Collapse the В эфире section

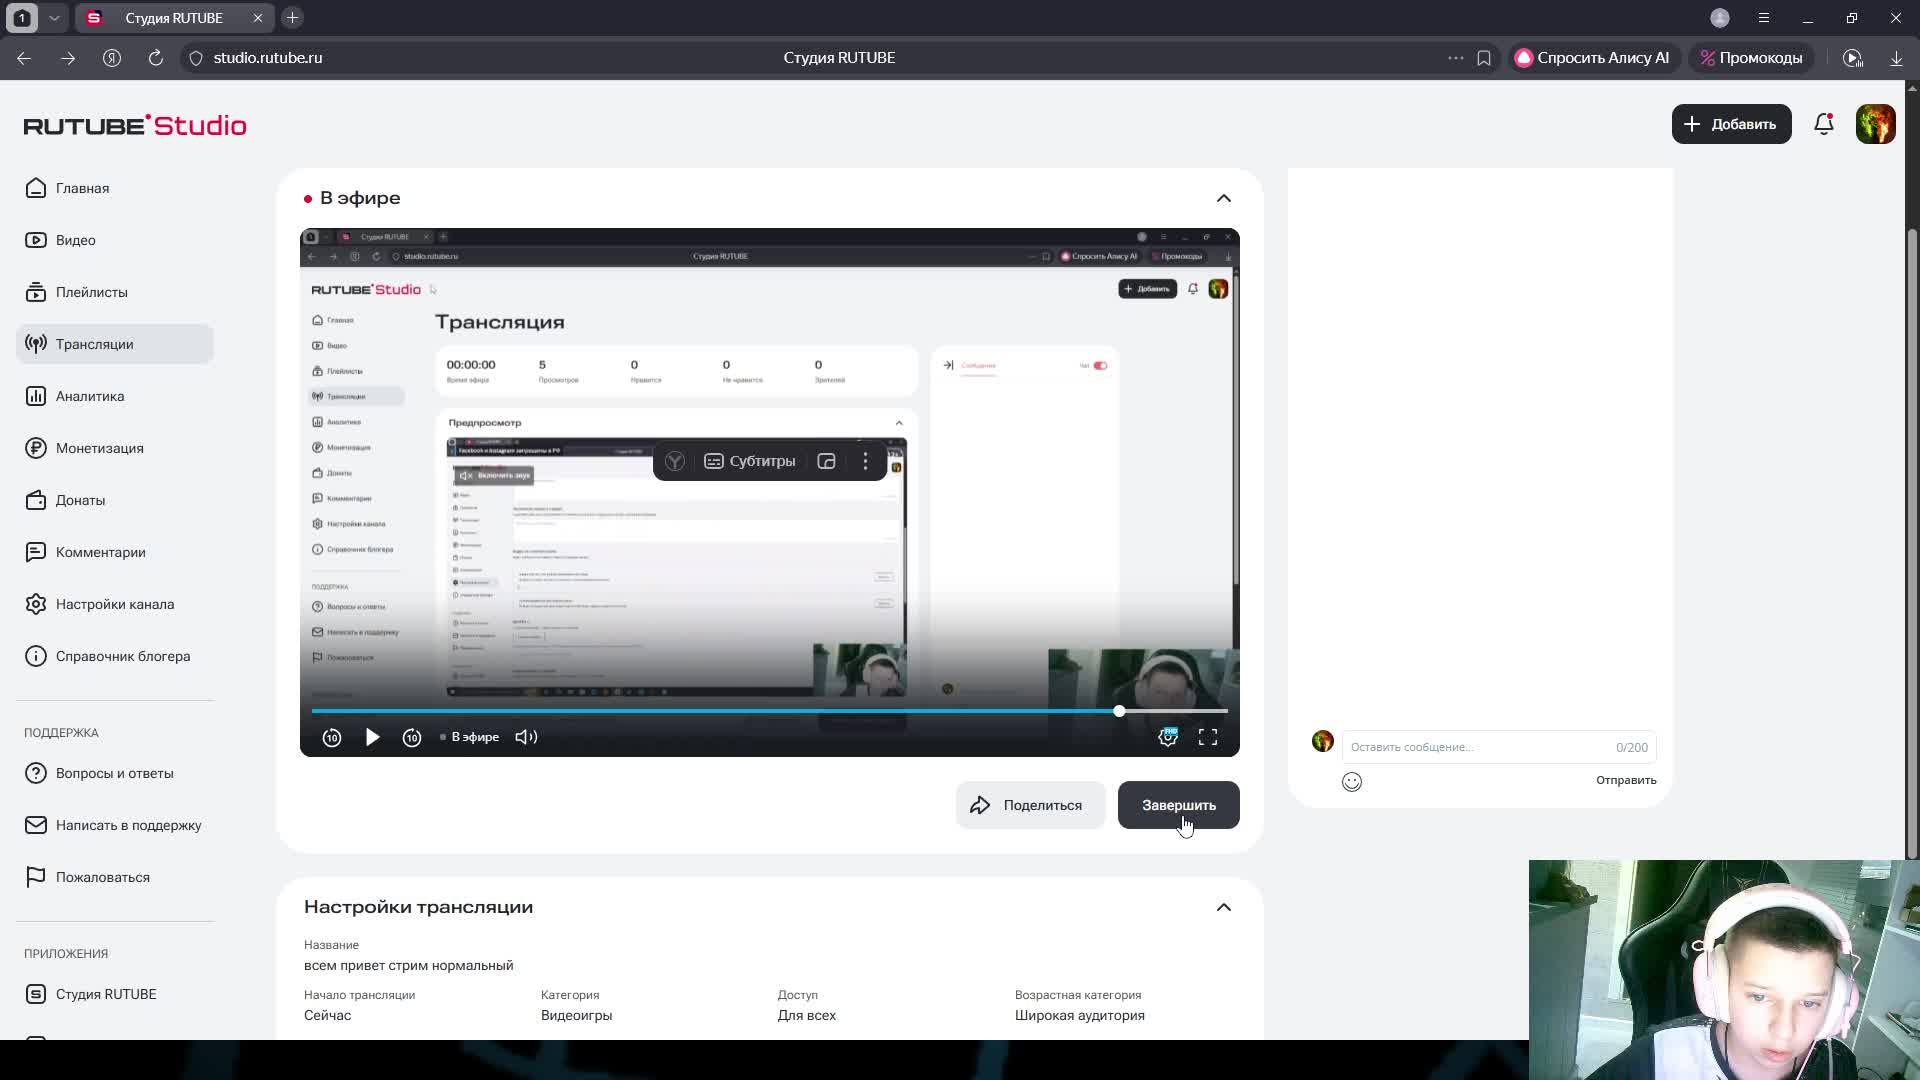[1223, 198]
